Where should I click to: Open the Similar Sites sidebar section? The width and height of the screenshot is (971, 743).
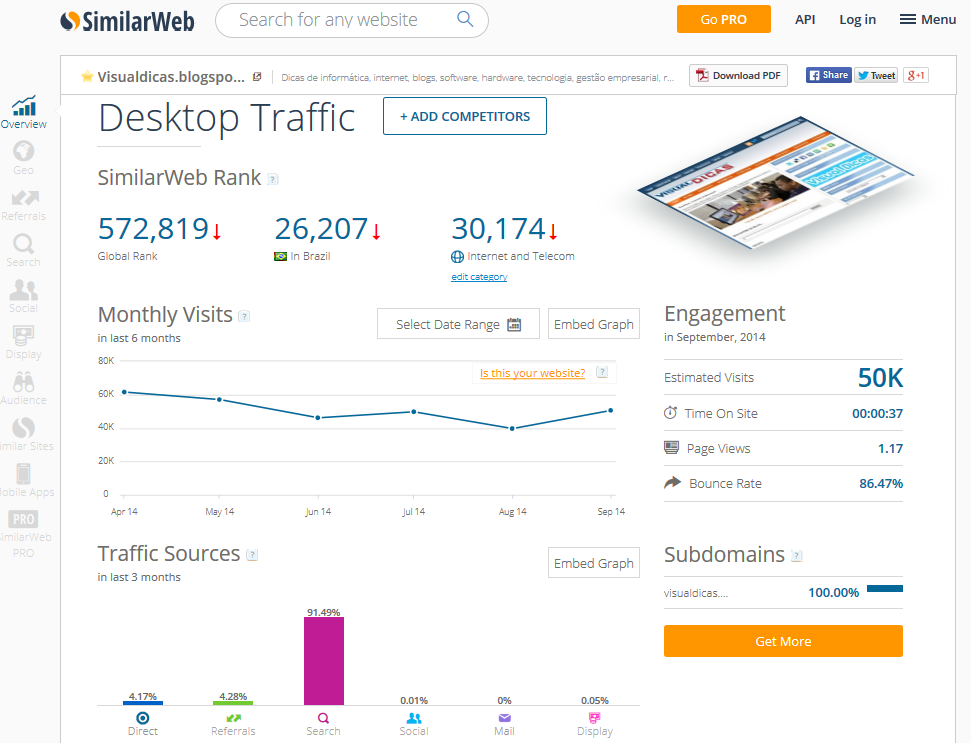pyautogui.click(x=26, y=435)
